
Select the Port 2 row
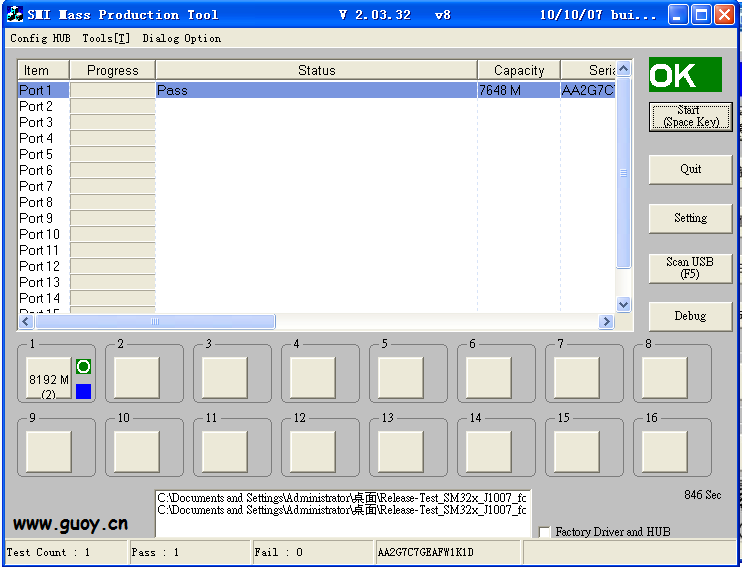click(316, 106)
